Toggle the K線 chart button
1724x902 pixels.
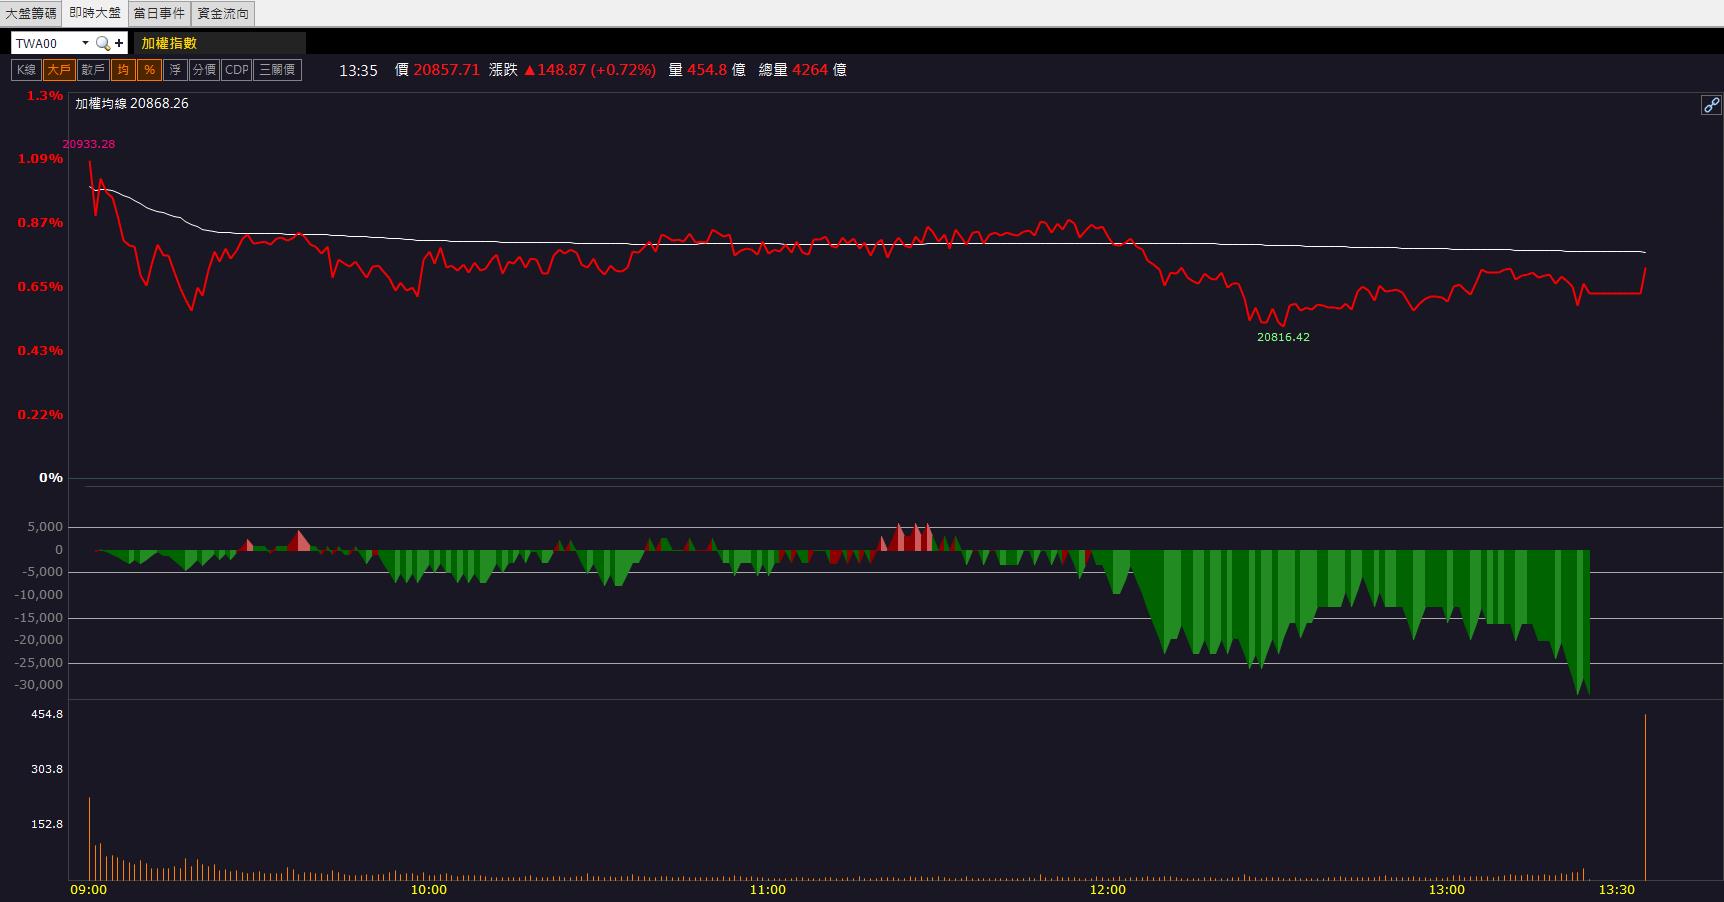pos(26,70)
